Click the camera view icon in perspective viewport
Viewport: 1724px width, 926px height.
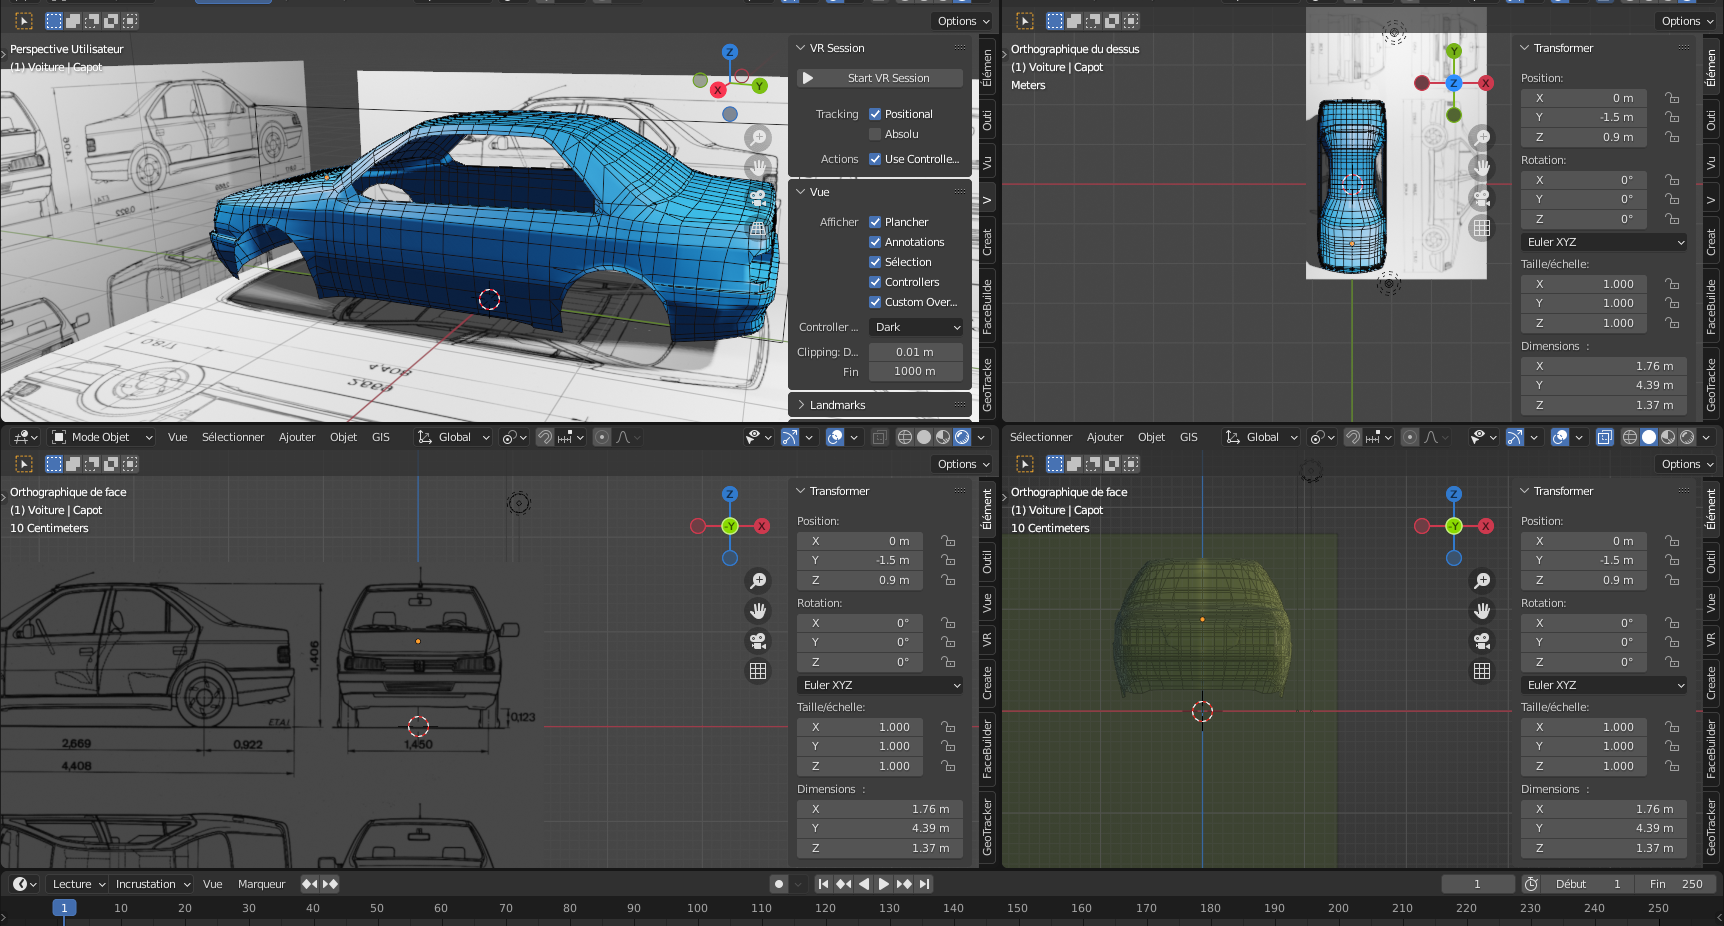[x=758, y=198]
